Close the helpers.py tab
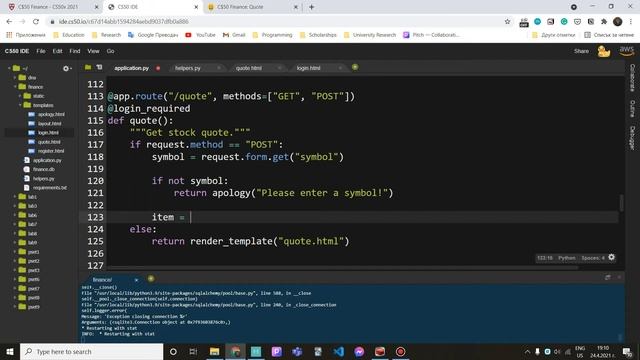Image resolution: width=640 pixels, height=360 pixels. click(x=219, y=68)
